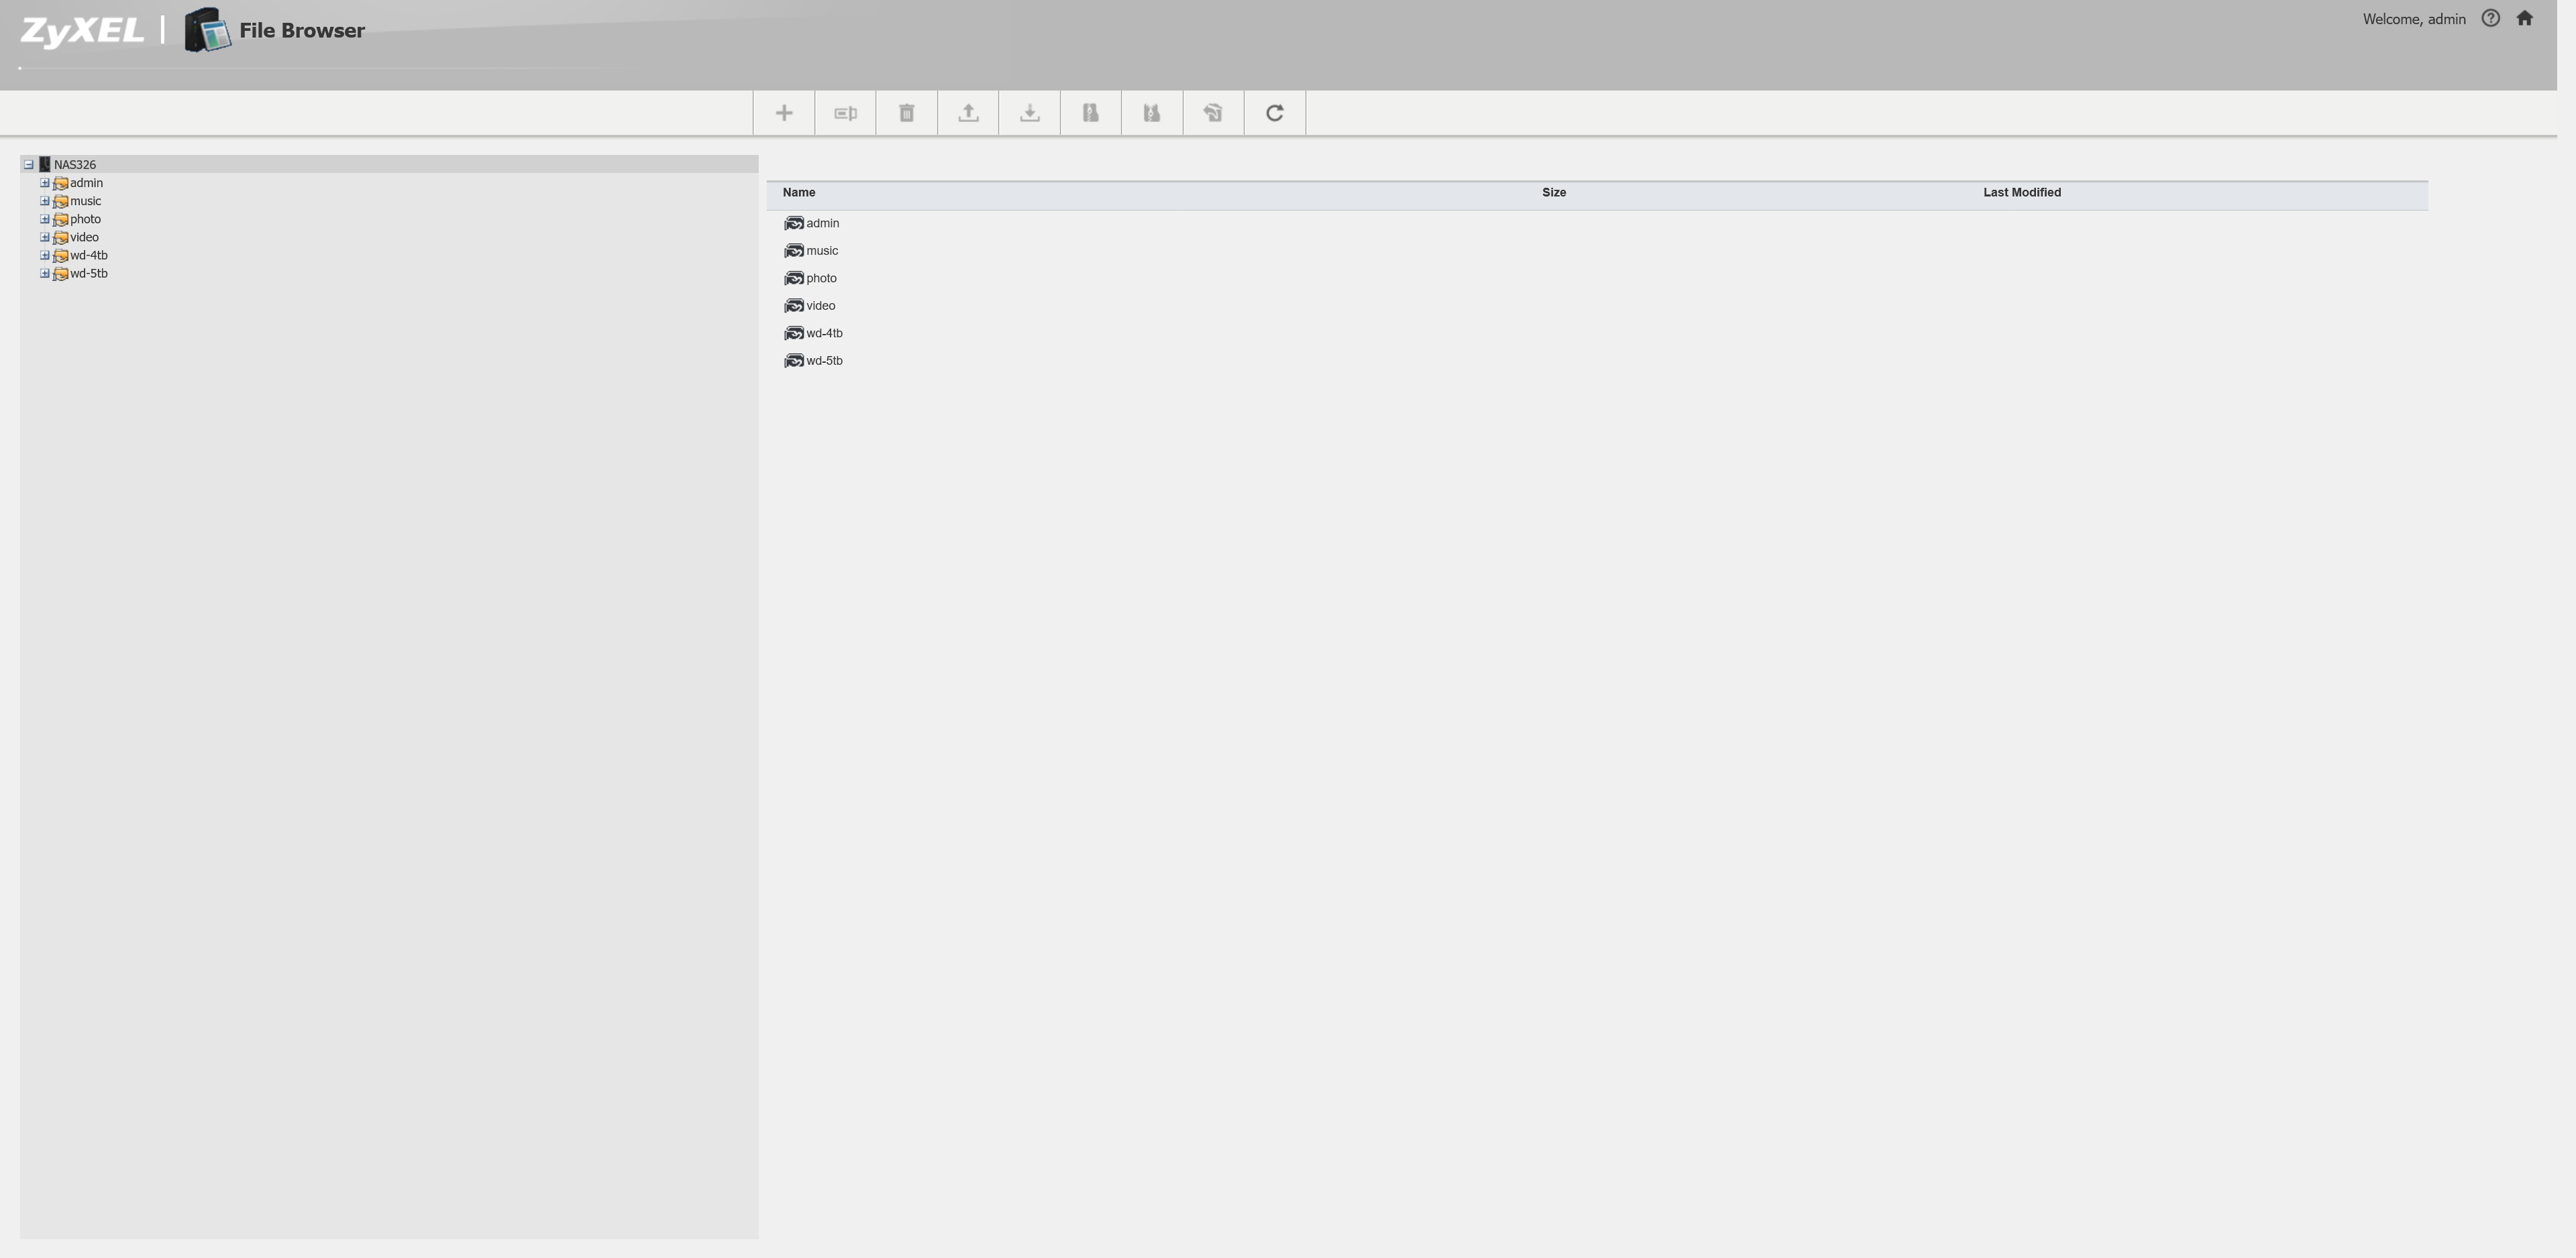Viewport: 2576px width, 1258px height.
Task: Expand the wd-4tb folder in the tree
Action: click(x=45, y=255)
